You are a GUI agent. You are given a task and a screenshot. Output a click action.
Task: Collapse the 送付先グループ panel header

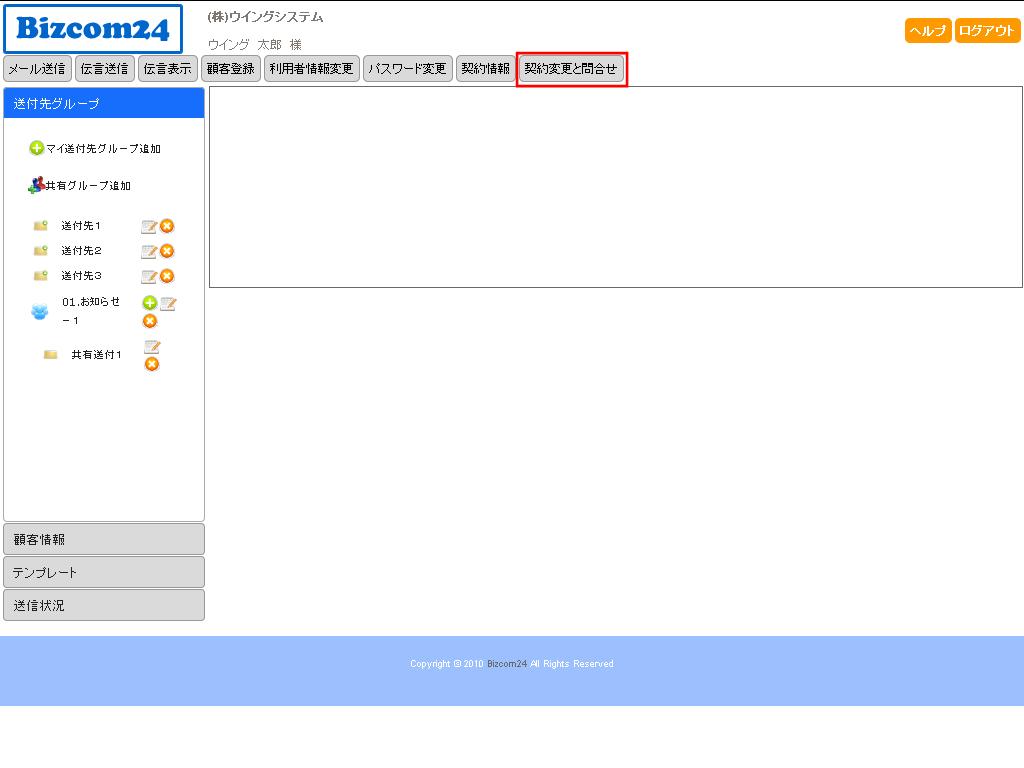[104, 104]
